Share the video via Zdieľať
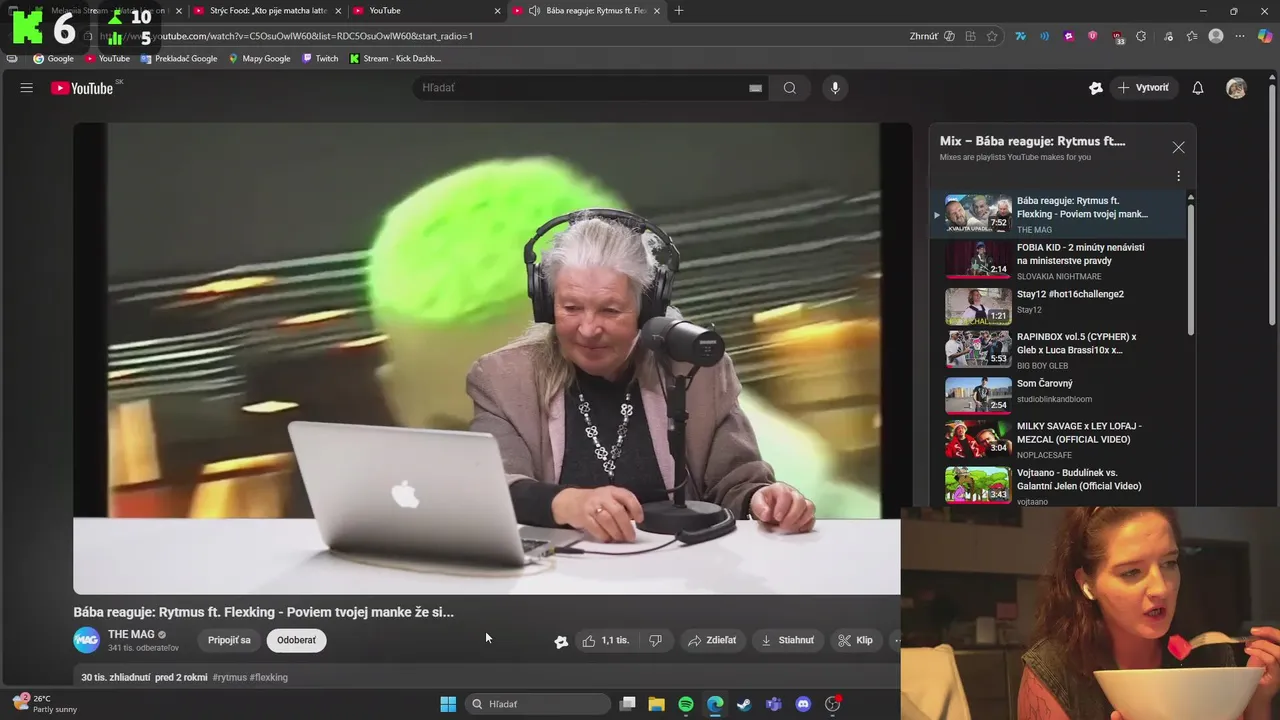The image size is (1280, 720). tap(712, 640)
